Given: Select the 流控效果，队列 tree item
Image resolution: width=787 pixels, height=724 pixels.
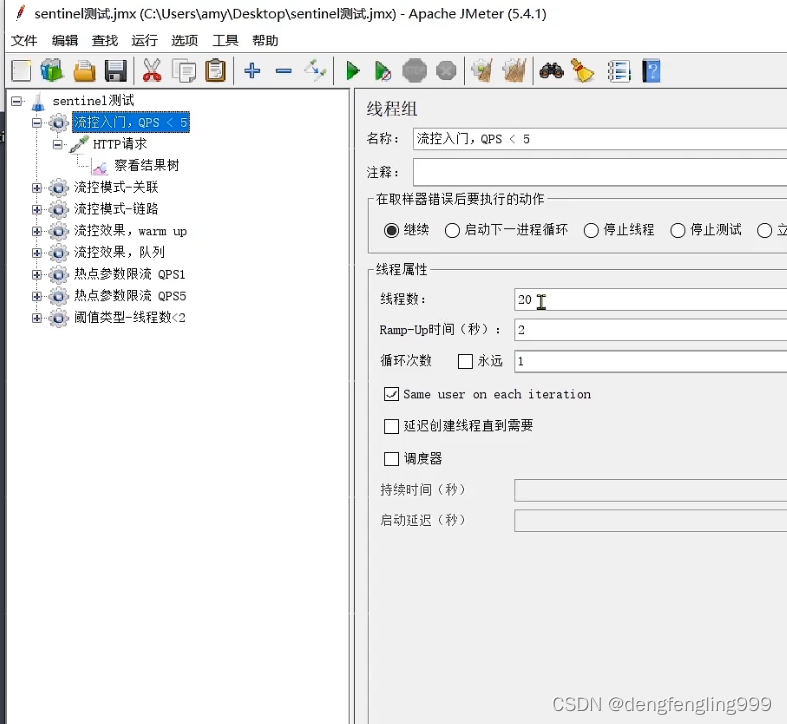Looking at the screenshot, I should point(119,252).
